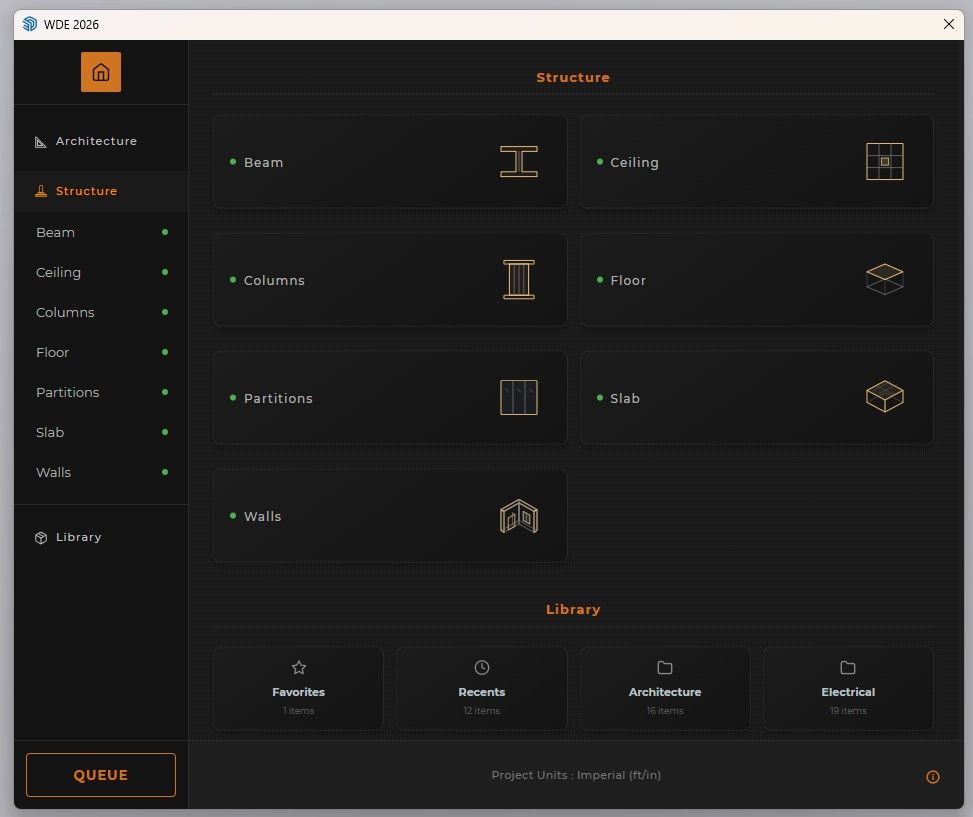Open the Recents library label

[482, 692]
